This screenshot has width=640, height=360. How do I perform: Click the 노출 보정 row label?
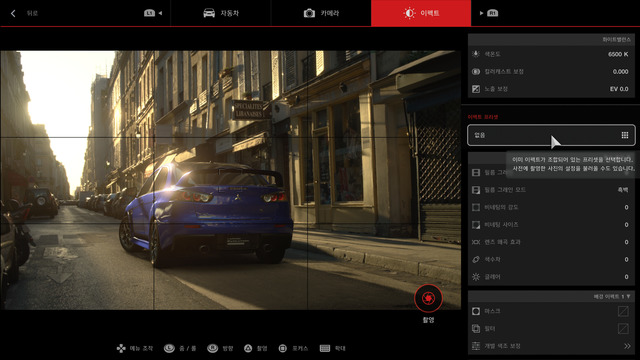click(x=496, y=89)
